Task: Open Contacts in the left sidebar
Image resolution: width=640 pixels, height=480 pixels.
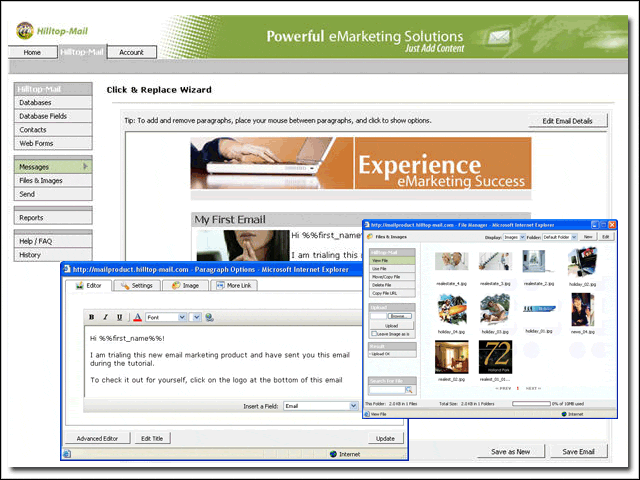Action: 53,129
